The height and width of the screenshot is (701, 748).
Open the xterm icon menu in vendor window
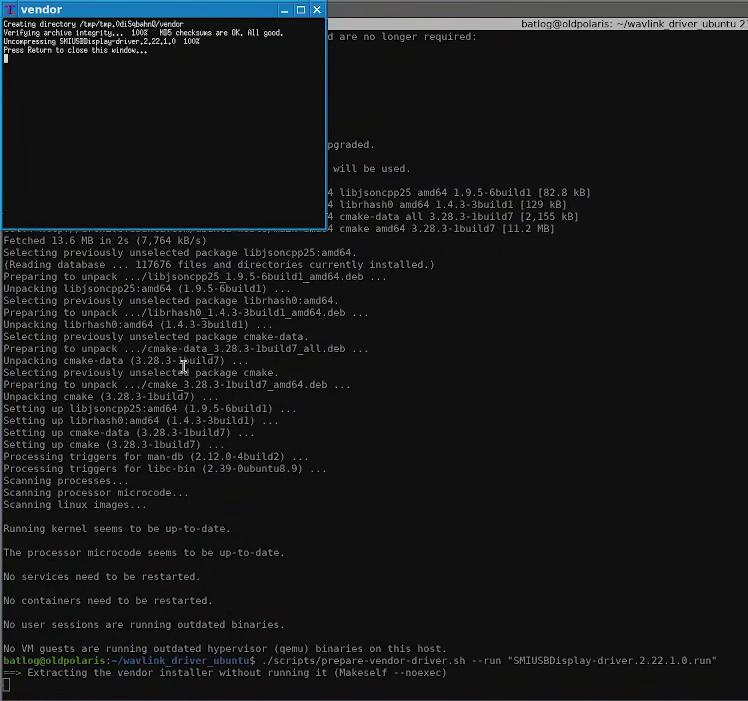(x=10, y=10)
